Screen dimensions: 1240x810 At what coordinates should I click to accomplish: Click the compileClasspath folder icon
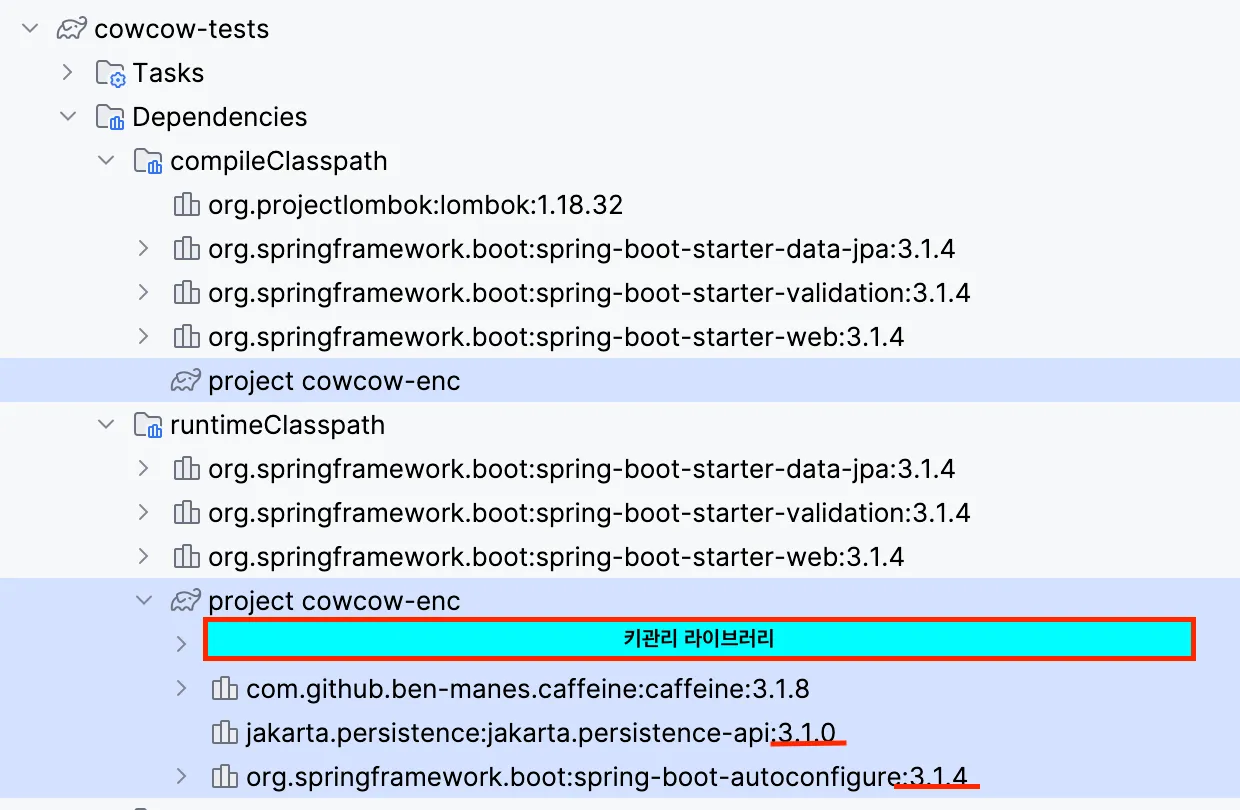pos(147,161)
